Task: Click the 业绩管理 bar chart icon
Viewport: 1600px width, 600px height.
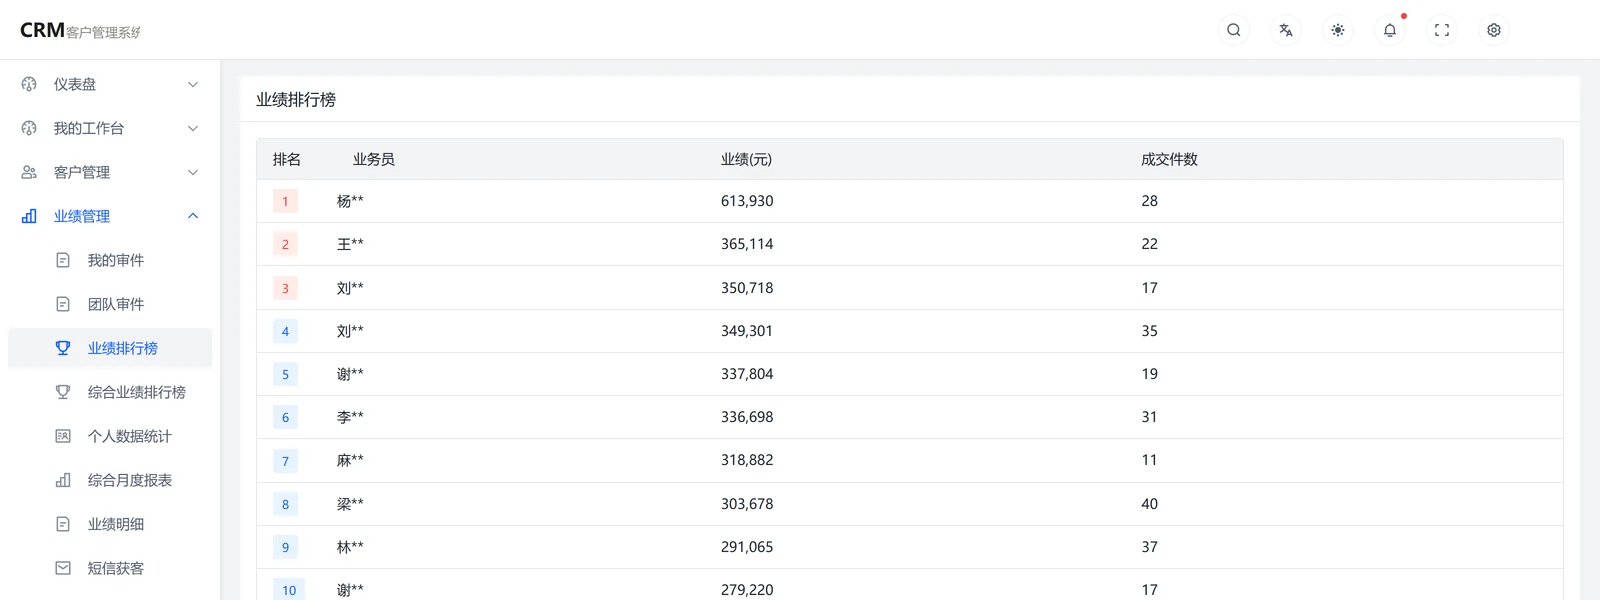Action: (x=29, y=216)
